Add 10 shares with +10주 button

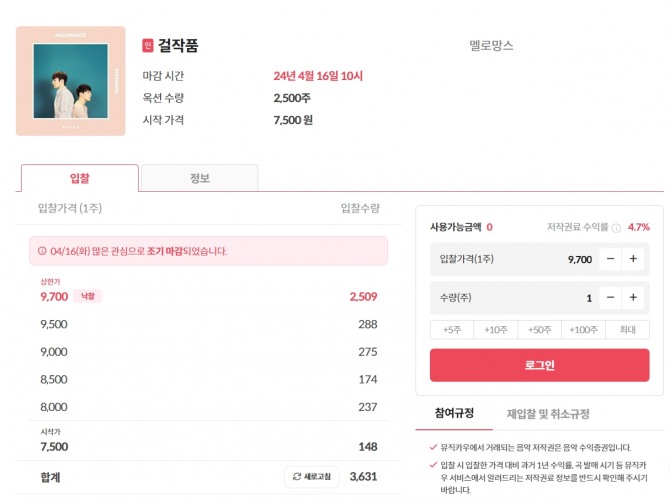pos(495,330)
